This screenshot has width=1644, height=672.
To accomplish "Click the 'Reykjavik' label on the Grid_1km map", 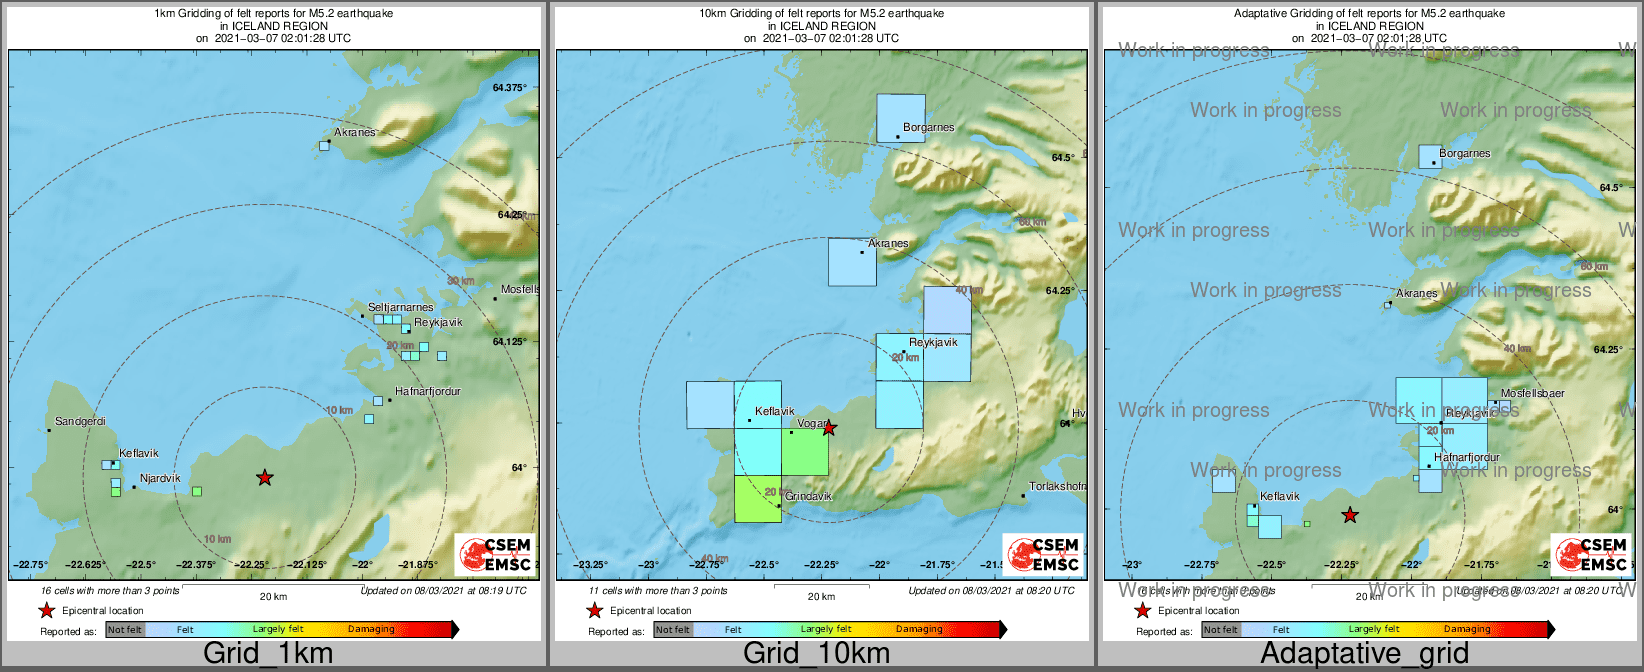I will 438,322.
